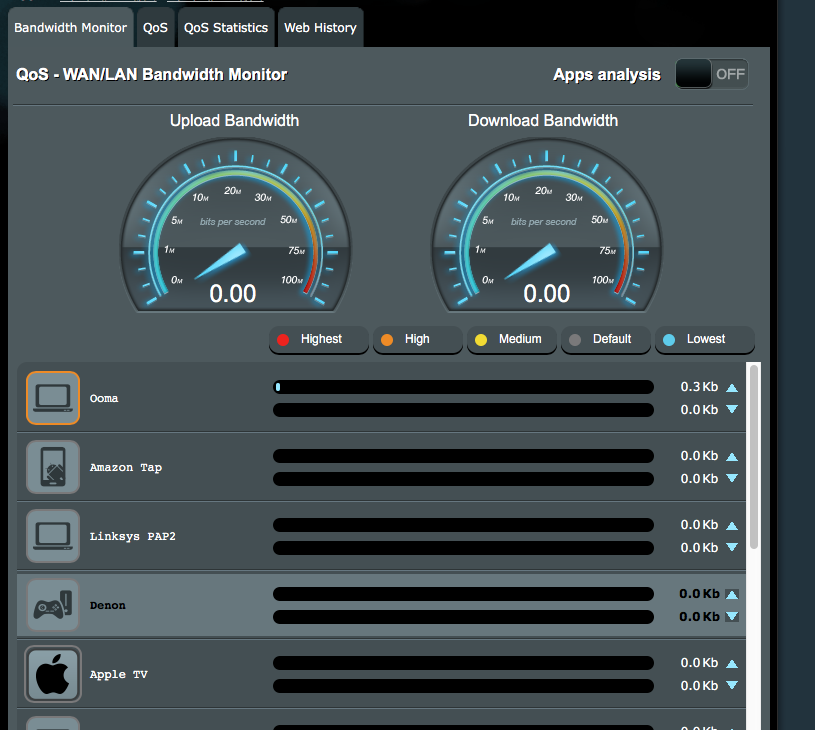Image resolution: width=815 pixels, height=730 pixels.
Task: Select the Medium priority label
Action: point(520,339)
